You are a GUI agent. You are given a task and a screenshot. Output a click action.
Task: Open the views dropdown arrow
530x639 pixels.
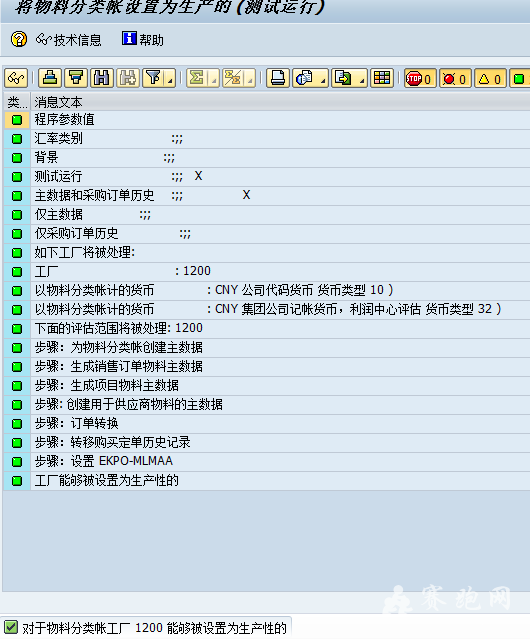323,78
